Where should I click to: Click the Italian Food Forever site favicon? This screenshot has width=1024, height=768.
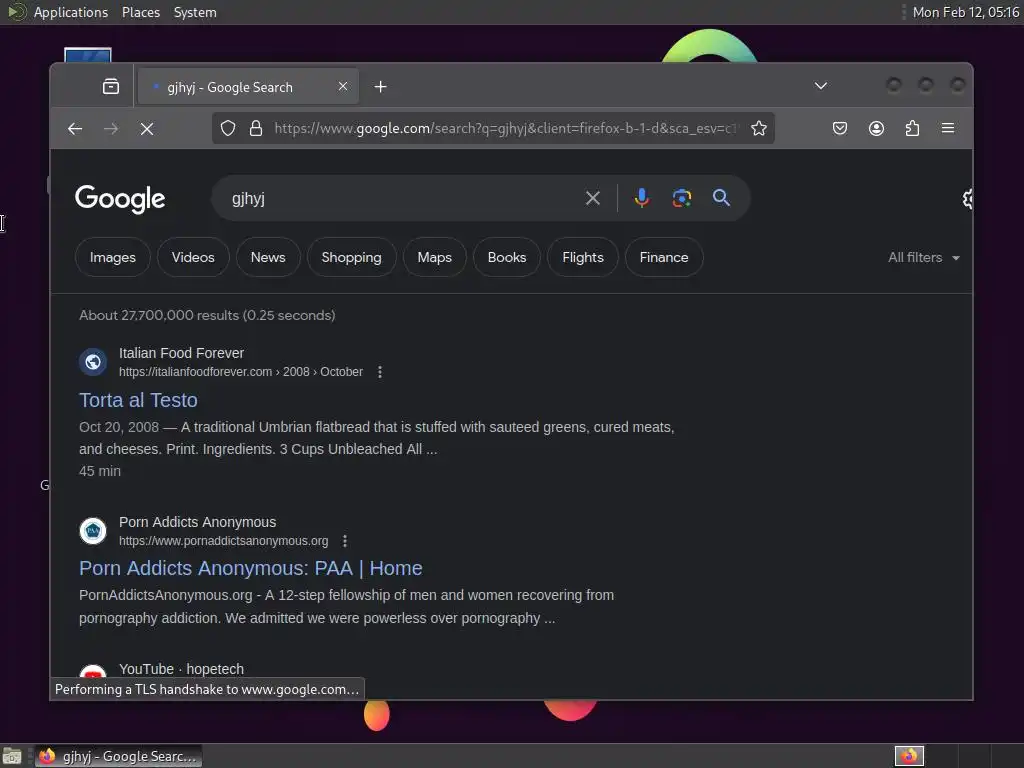point(93,362)
